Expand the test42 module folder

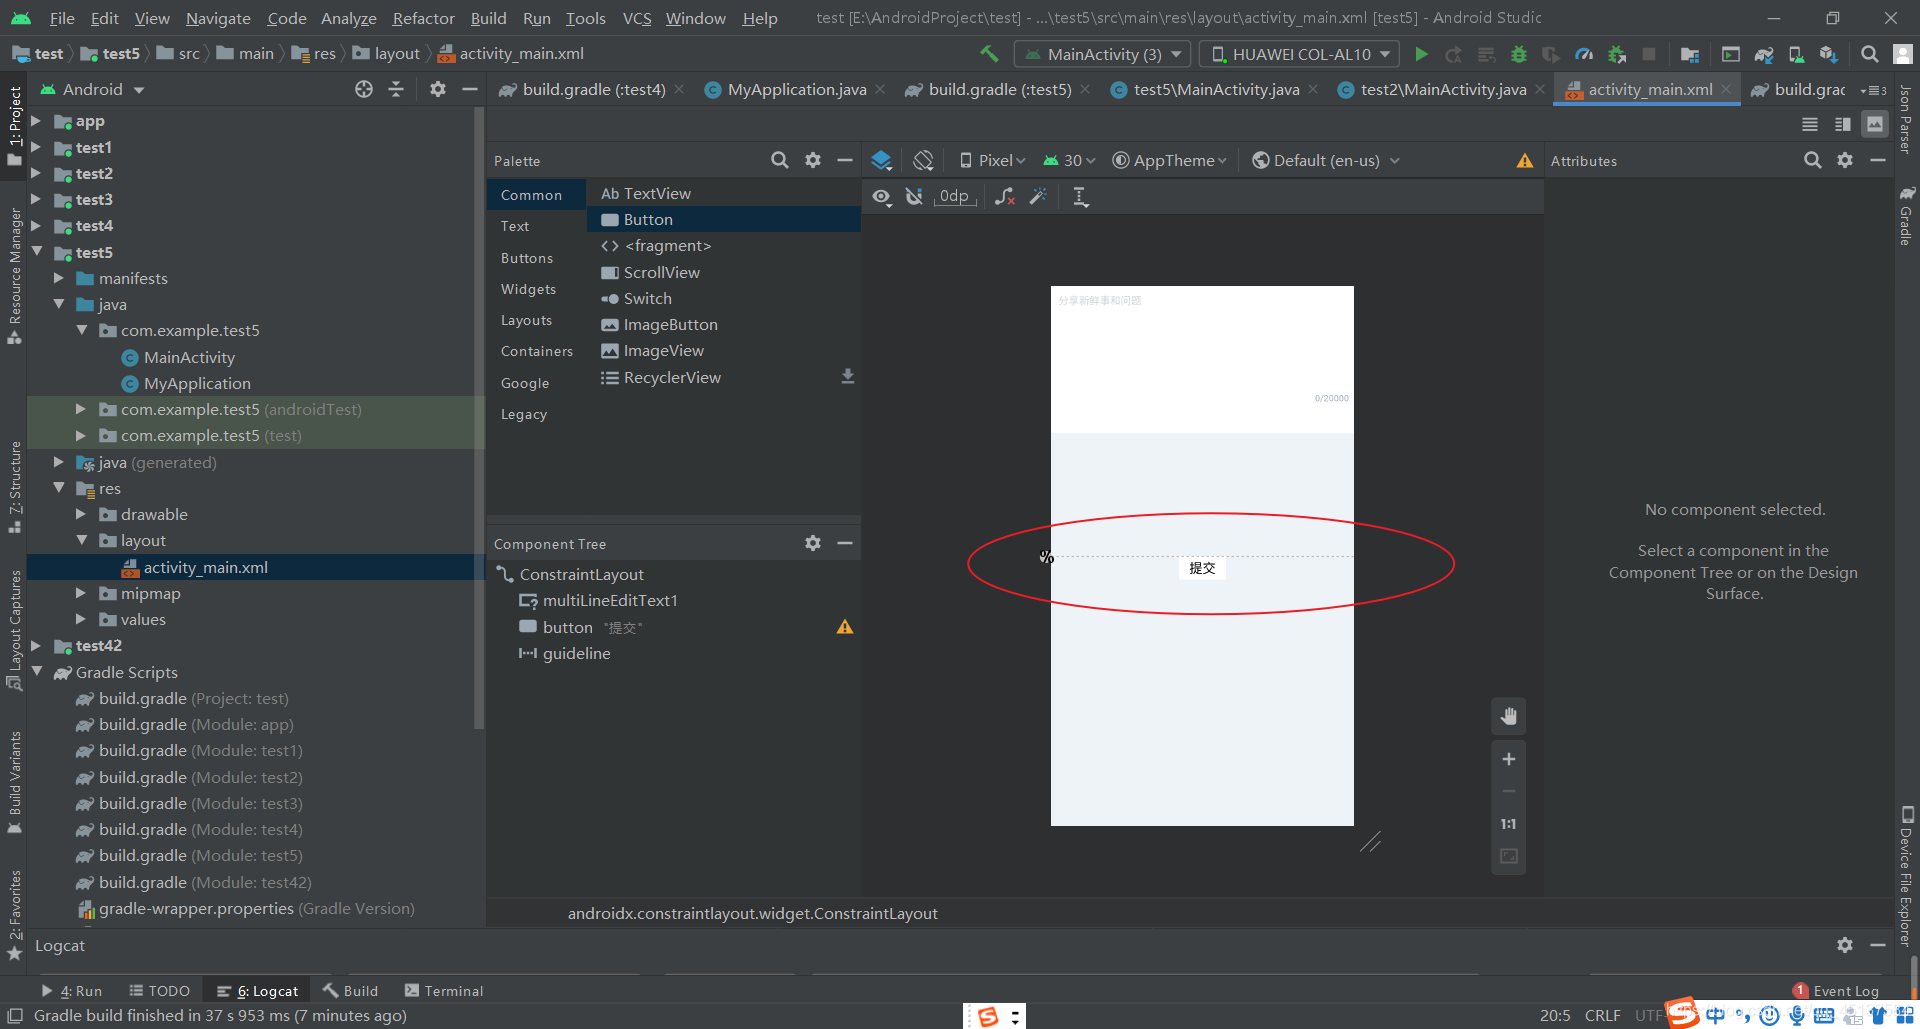[x=36, y=646]
